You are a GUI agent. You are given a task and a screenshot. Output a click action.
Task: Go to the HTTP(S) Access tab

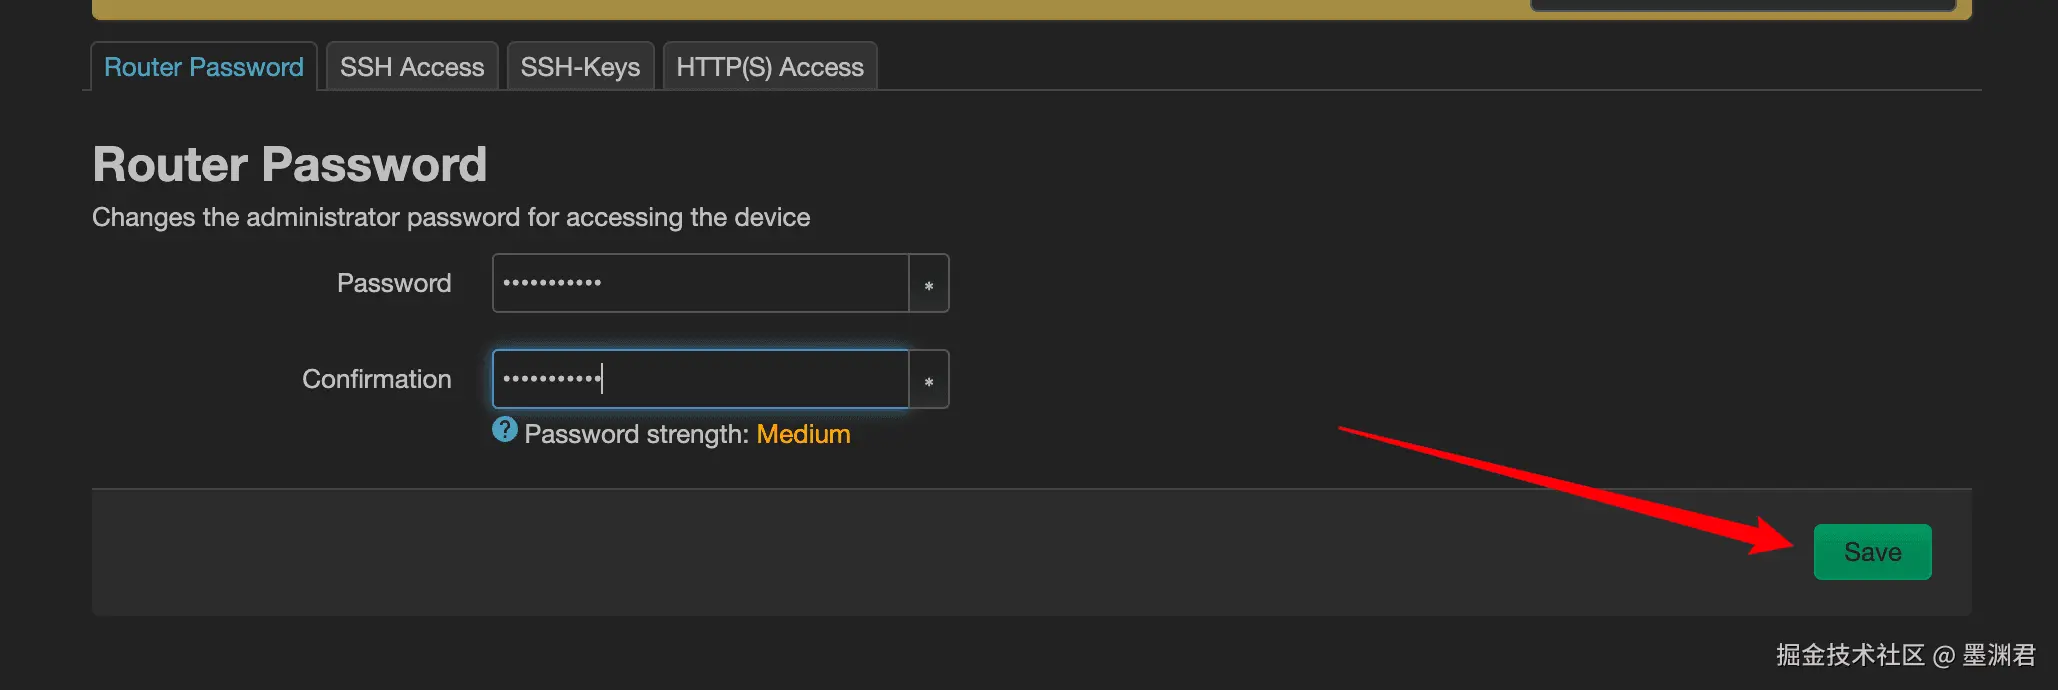770,67
